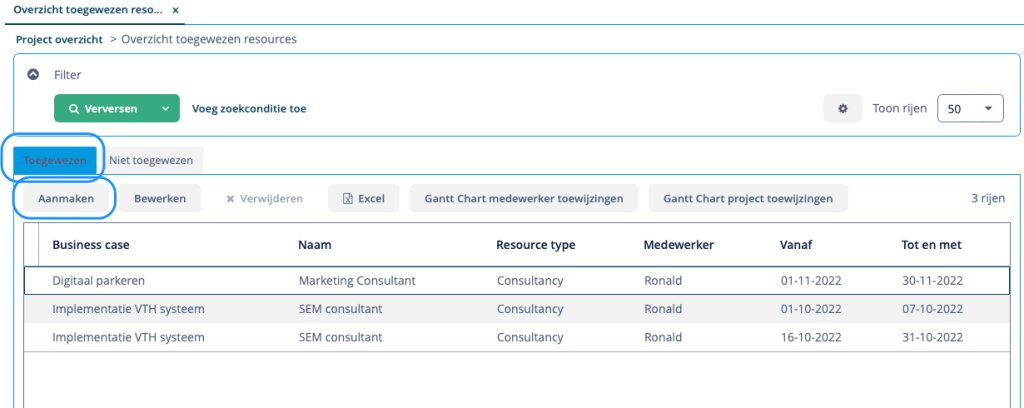Go to Project overzicht breadcrumb

click(59, 39)
